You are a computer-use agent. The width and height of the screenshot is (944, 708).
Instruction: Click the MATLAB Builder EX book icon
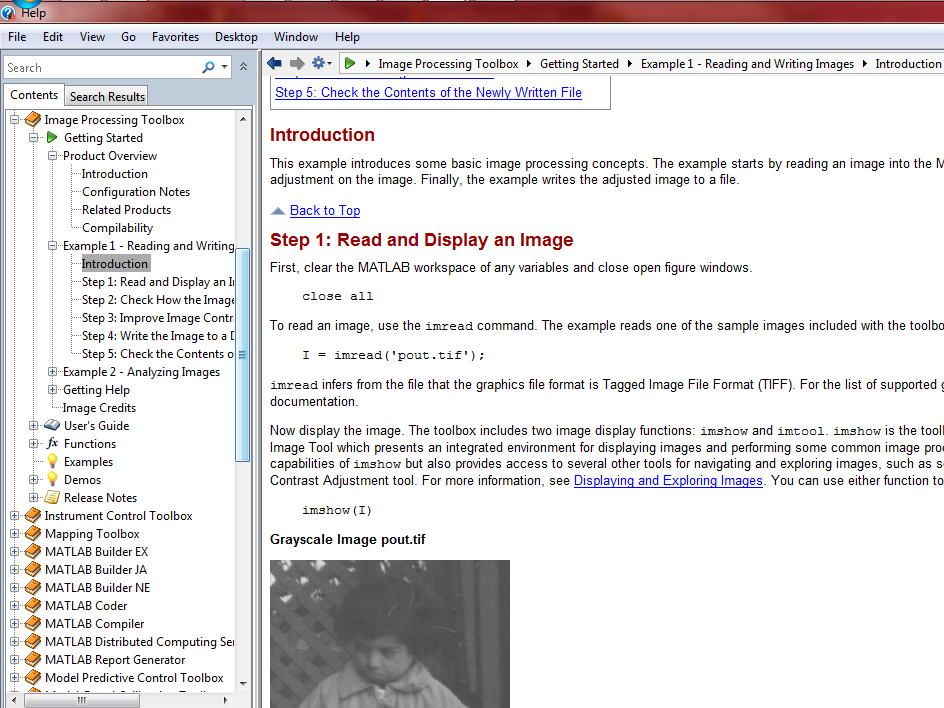(x=33, y=552)
